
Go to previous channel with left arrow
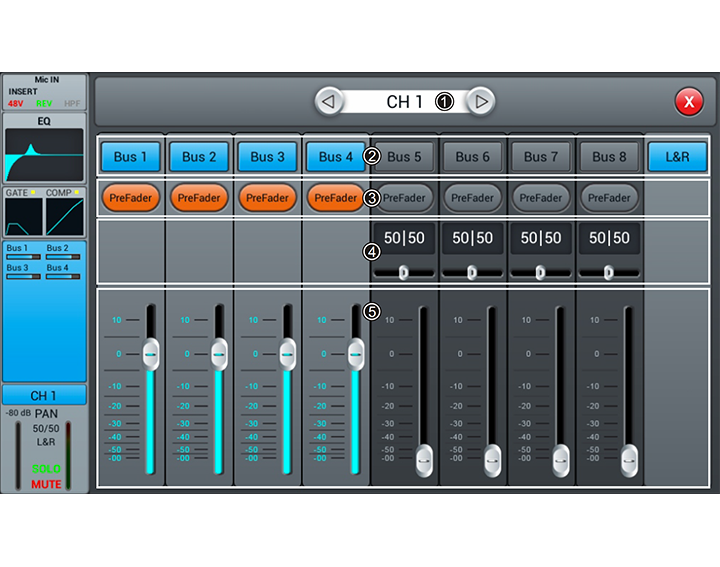click(x=328, y=102)
